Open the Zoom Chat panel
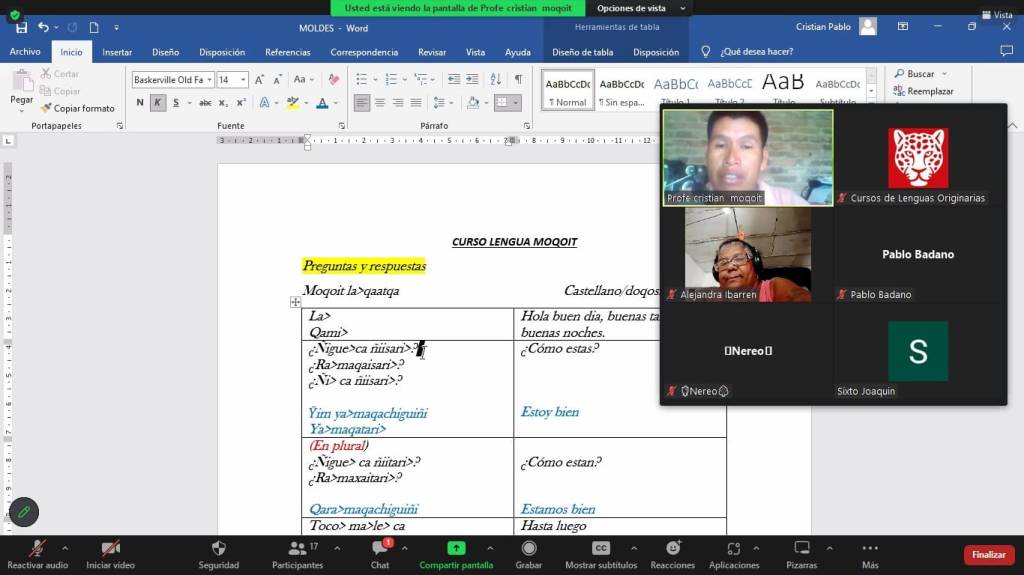The height and width of the screenshot is (575, 1024). 380,549
